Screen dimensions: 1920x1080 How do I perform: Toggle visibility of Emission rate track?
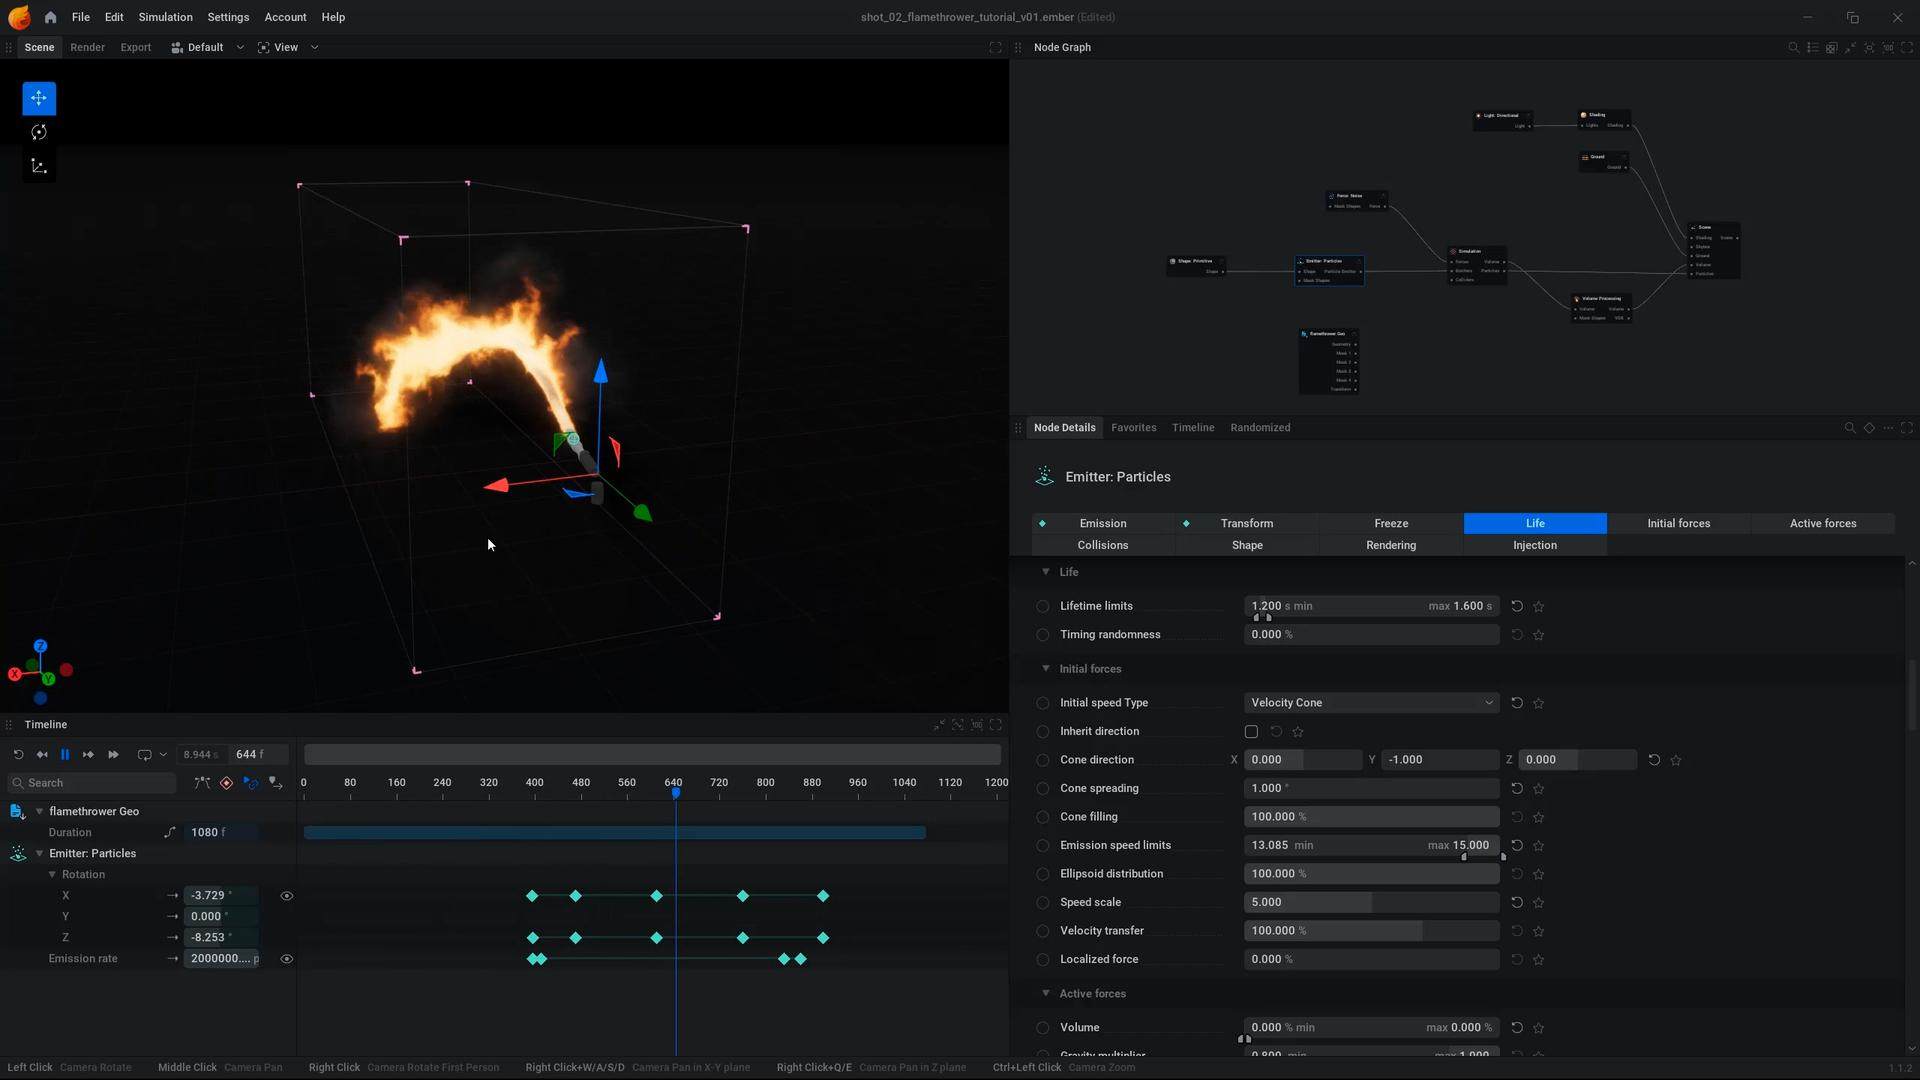point(287,959)
